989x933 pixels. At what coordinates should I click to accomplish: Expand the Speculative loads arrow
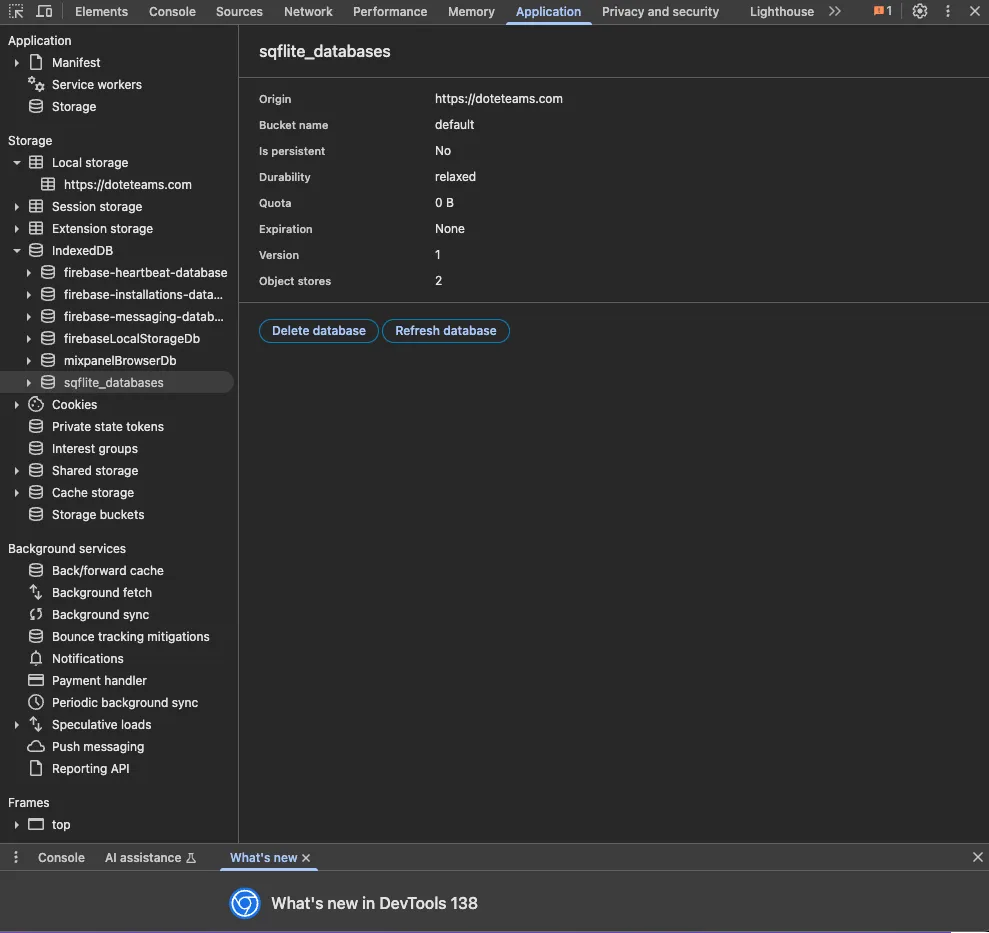16,725
